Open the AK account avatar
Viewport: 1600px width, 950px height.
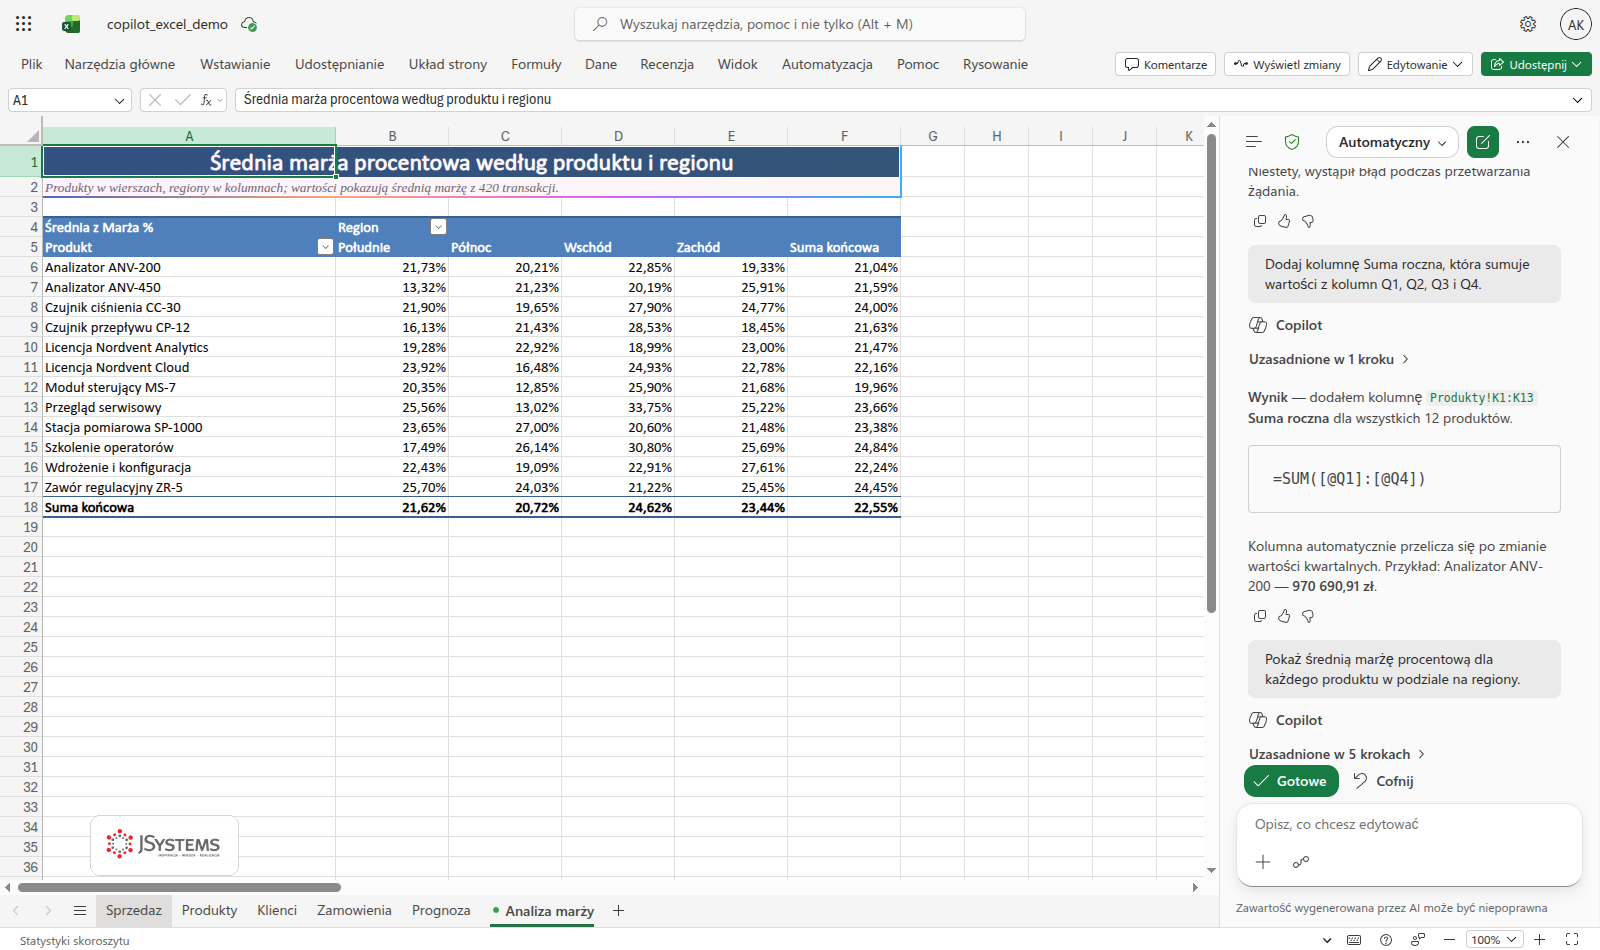pyautogui.click(x=1576, y=24)
